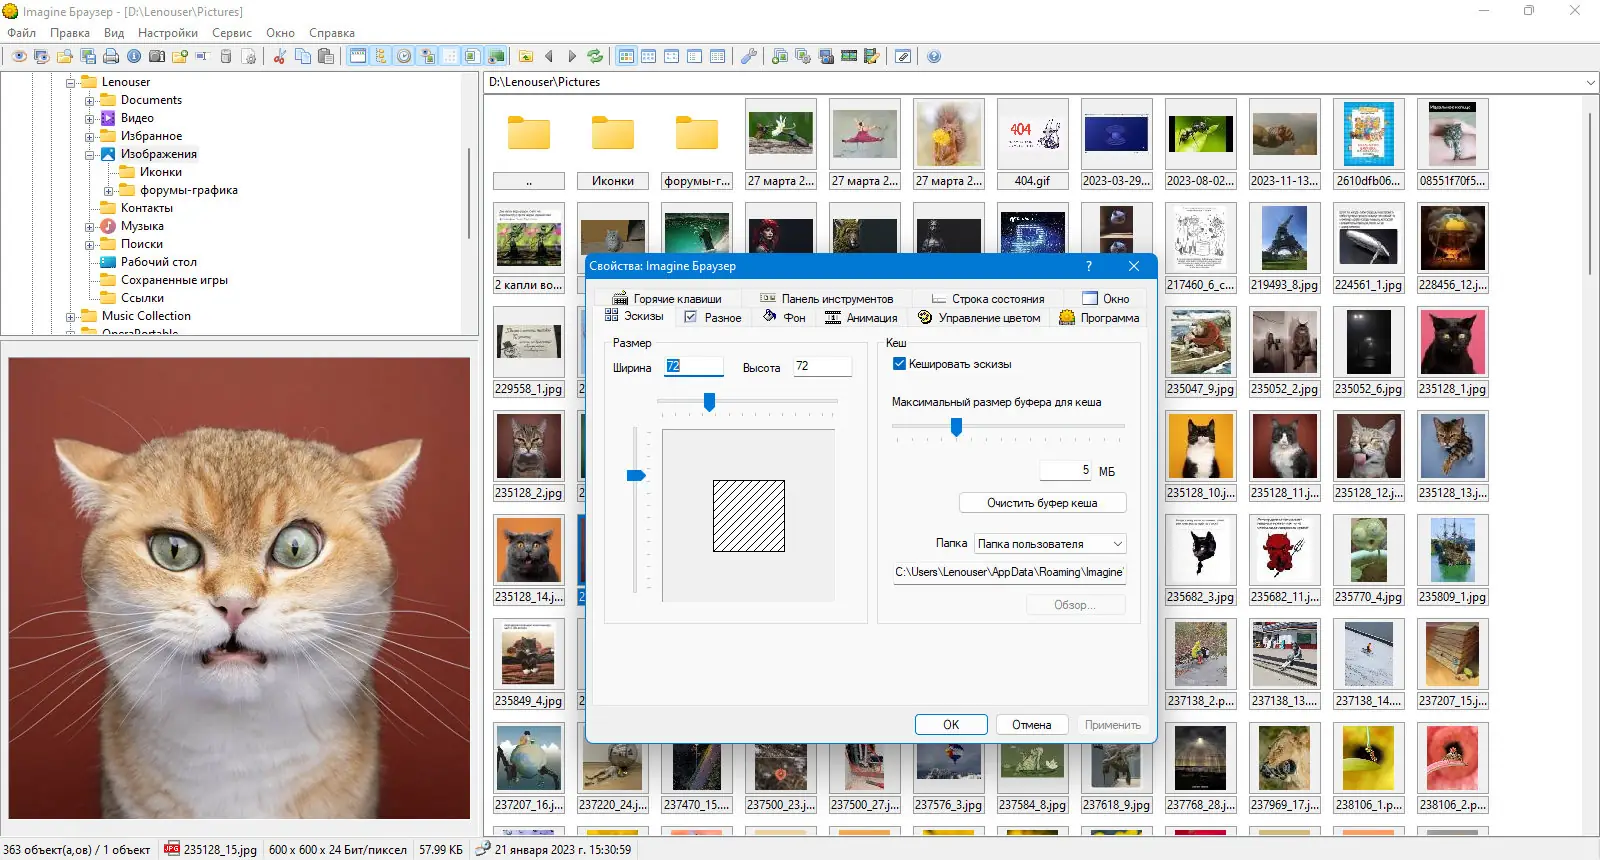Expand the форумы-графика tree node
This screenshot has height=860, width=1600.
[109, 190]
